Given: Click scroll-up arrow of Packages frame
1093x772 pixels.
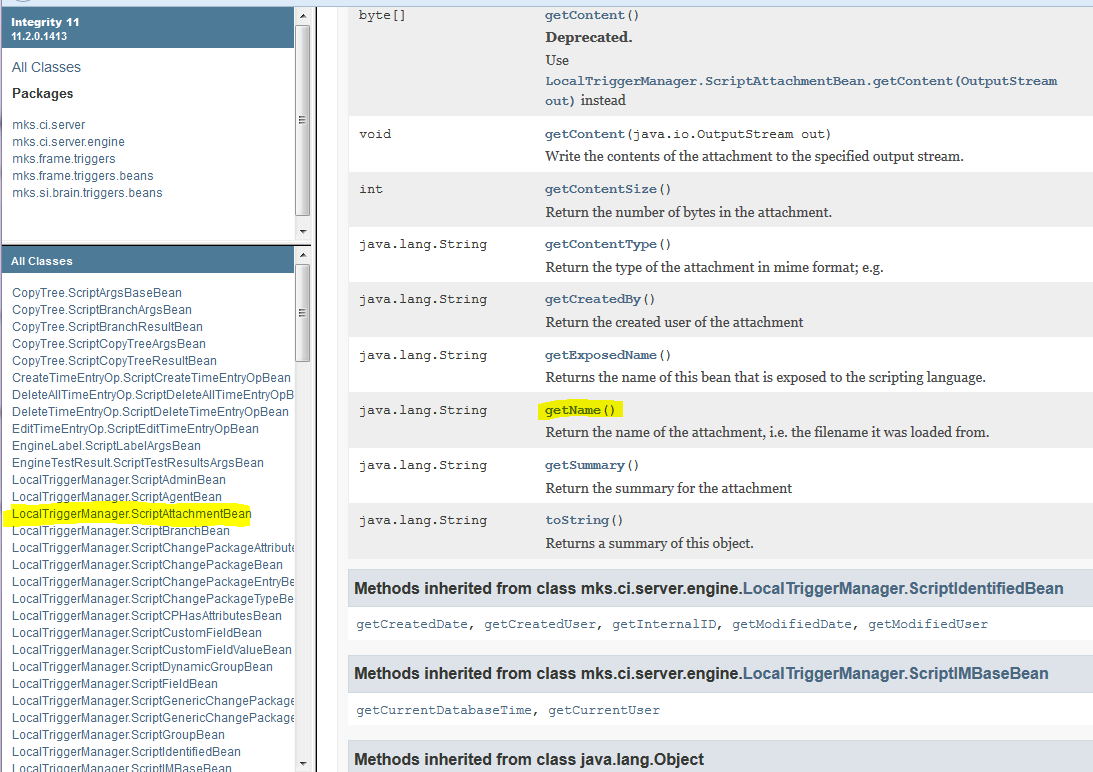Looking at the screenshot, I should pos(302,16).
